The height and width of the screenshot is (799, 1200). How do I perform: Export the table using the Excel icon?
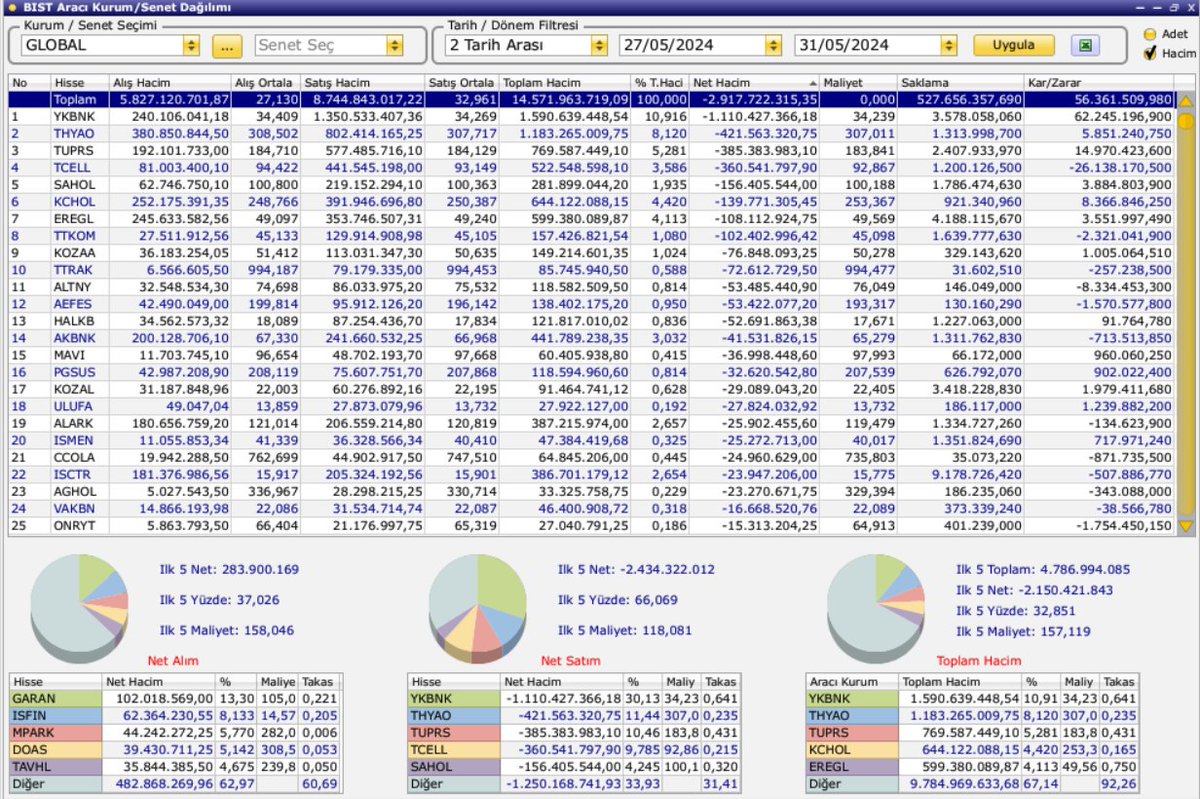coord(1085,46)
